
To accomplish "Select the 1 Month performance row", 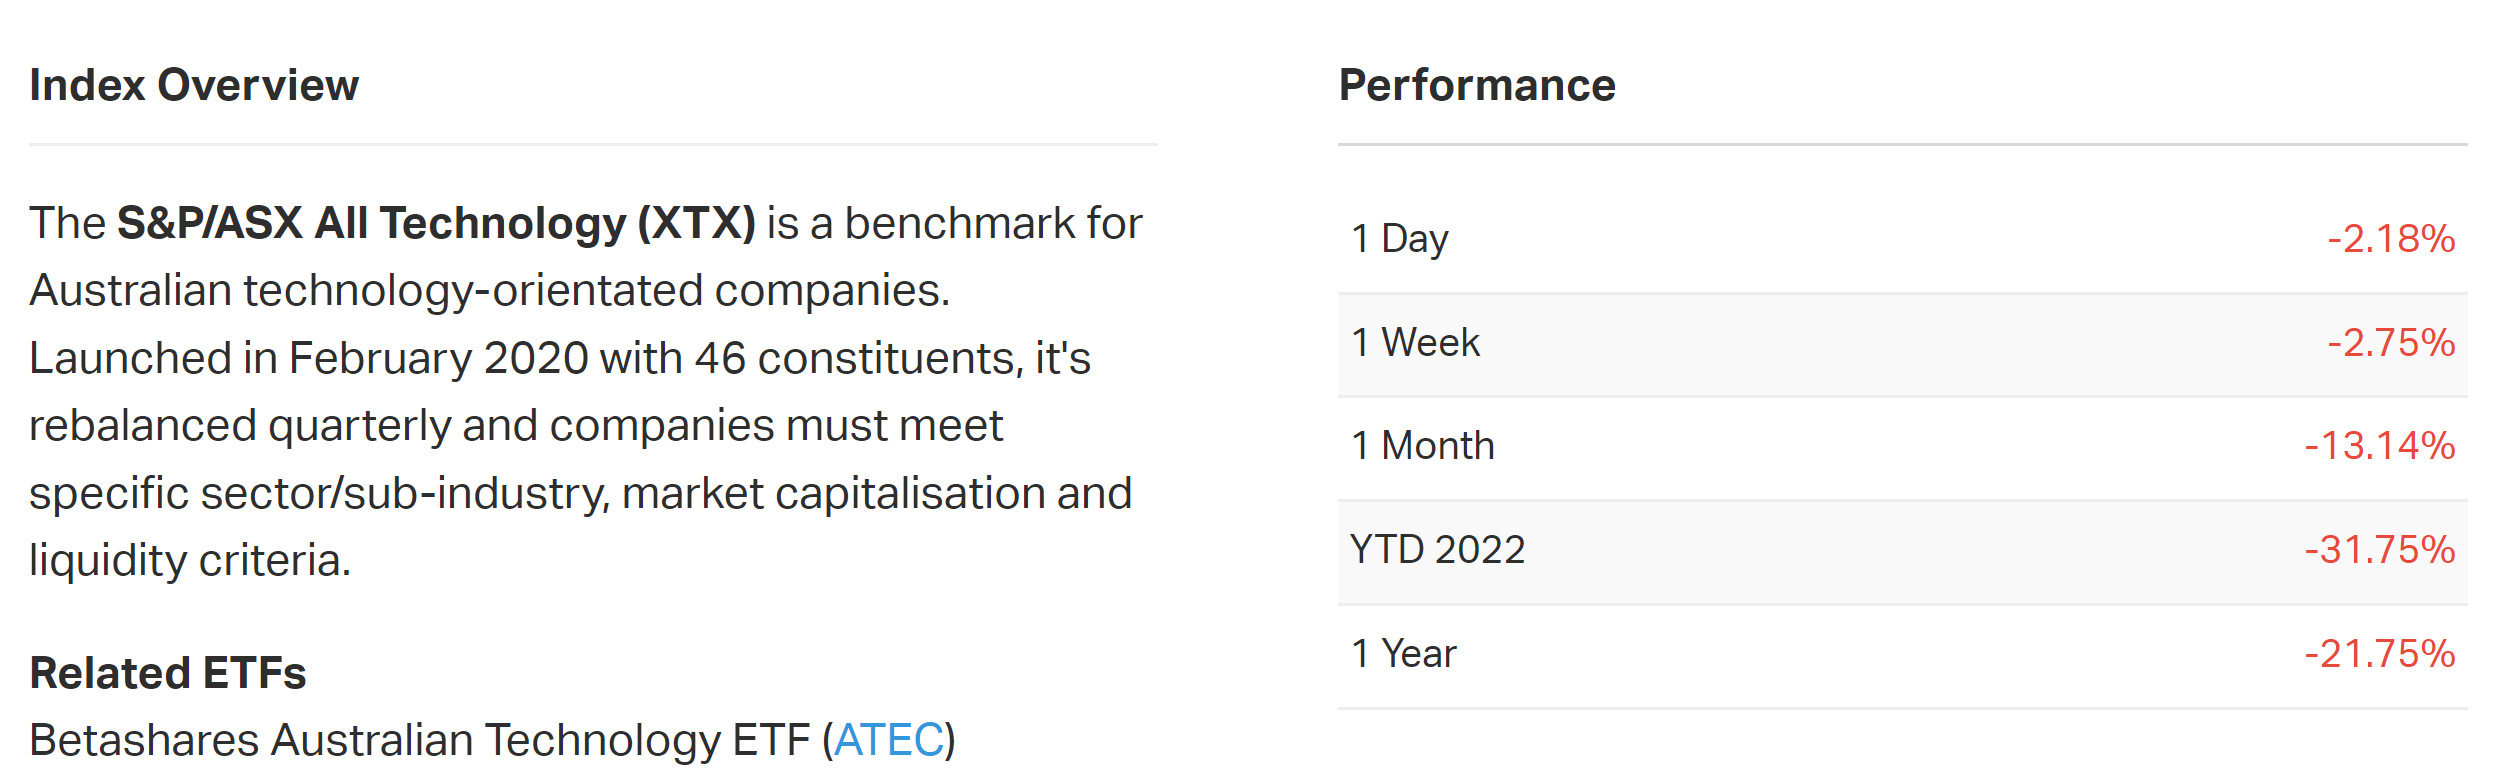I will 1902,446.
